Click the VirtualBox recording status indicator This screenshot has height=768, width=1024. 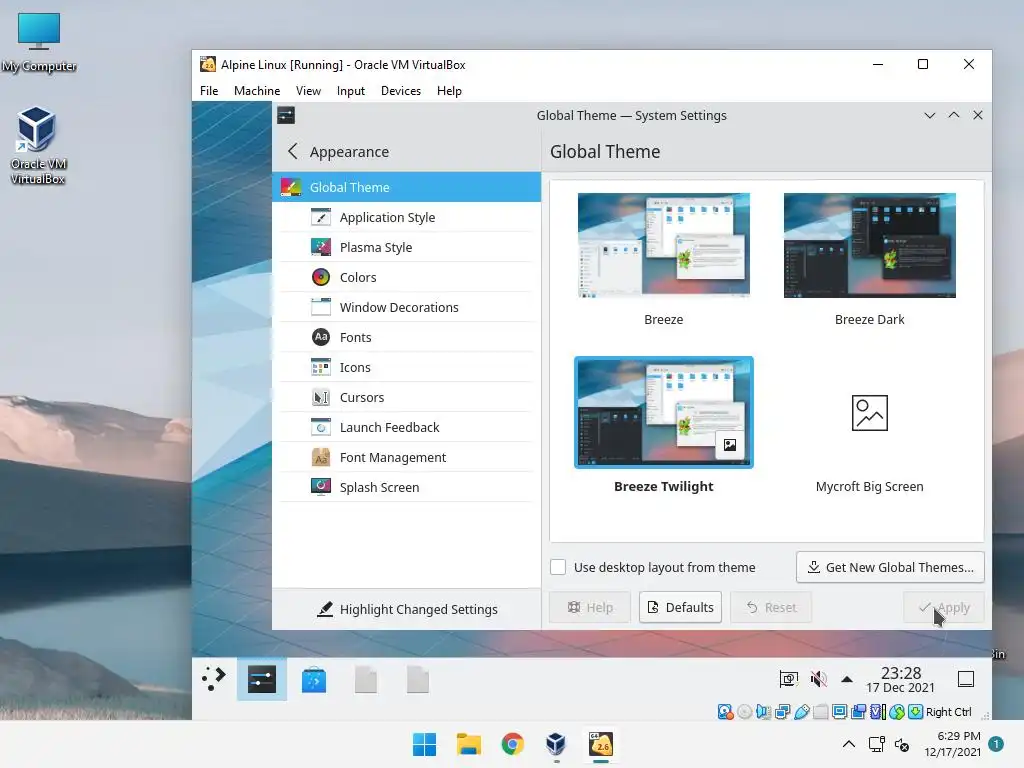859,712
